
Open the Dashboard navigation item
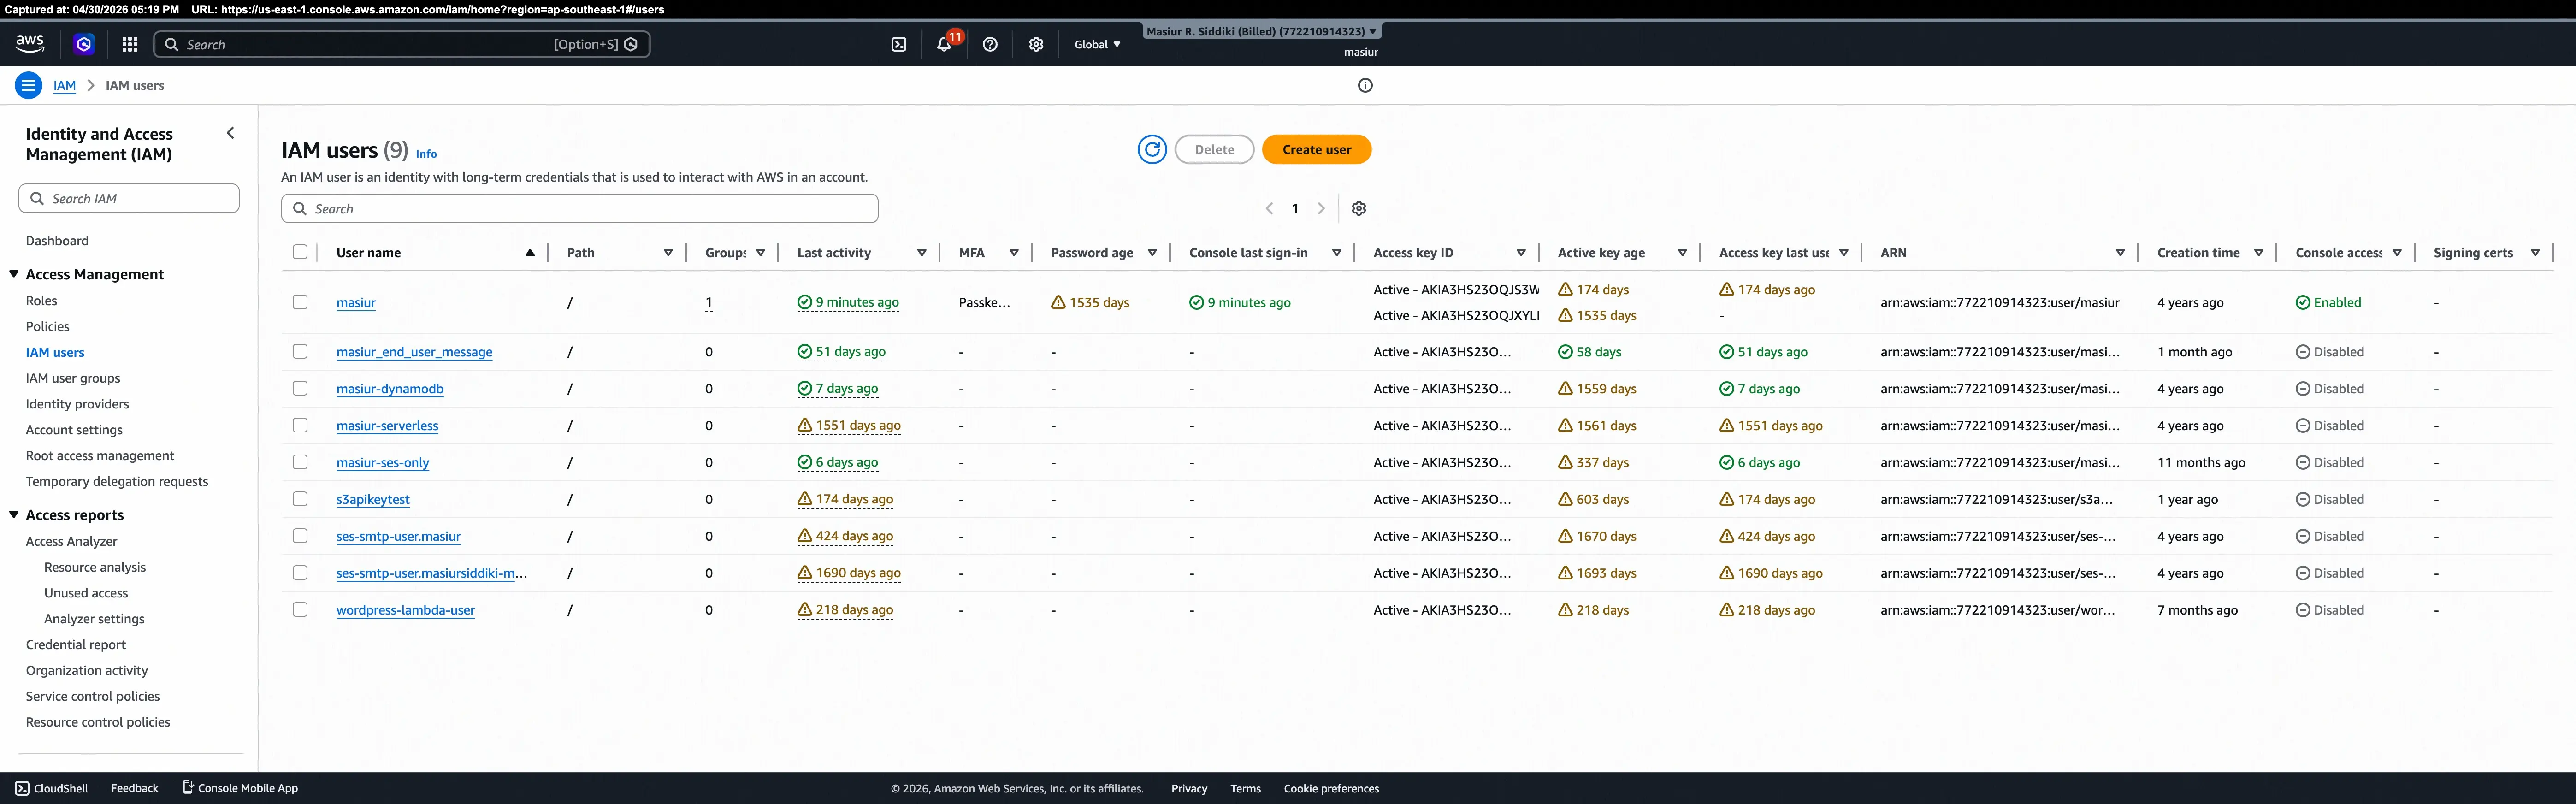(57, 240)
